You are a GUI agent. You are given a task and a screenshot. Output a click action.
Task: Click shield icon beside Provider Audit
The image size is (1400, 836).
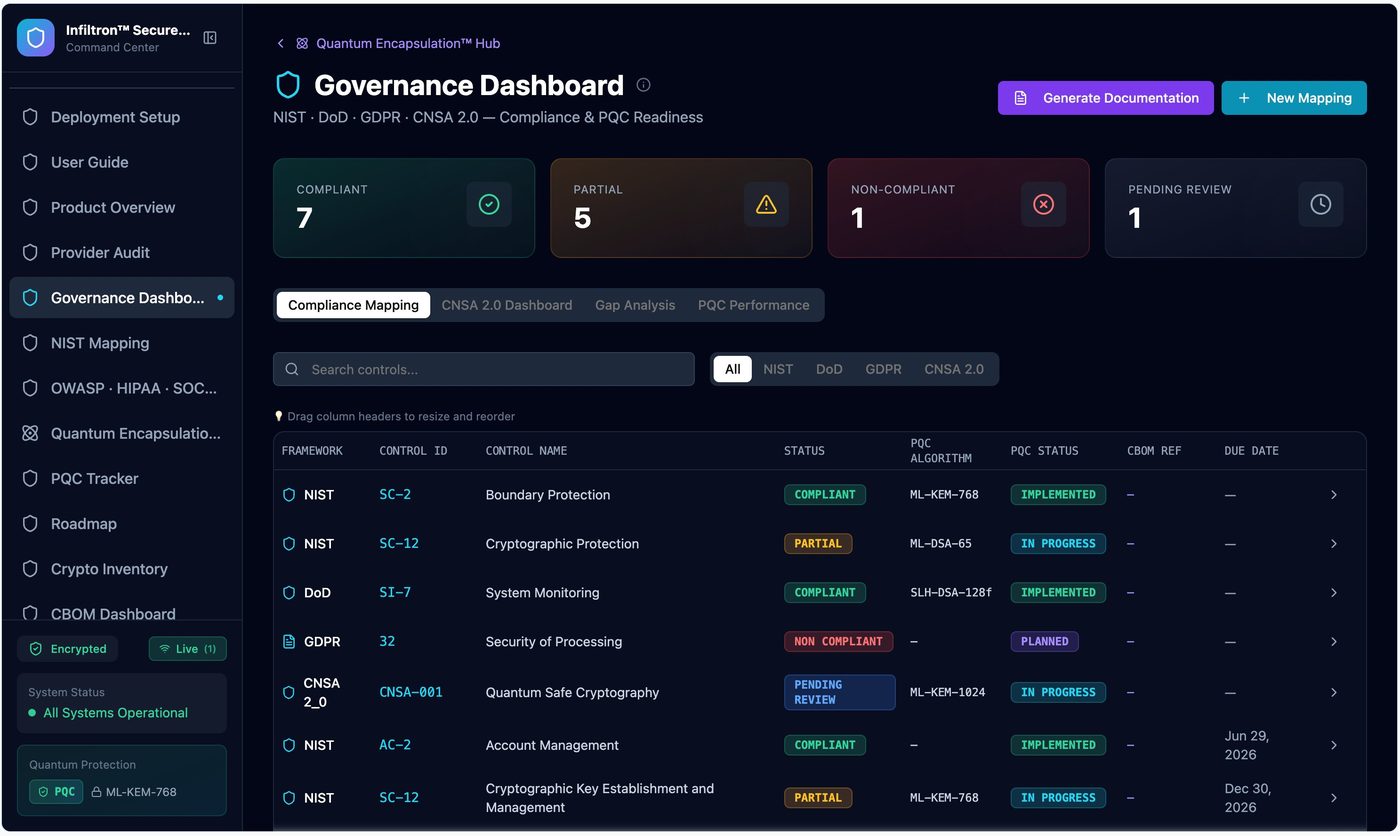point(30,253)
